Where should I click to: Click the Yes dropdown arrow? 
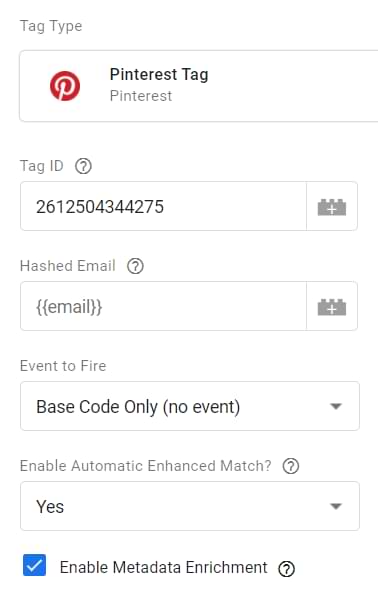coord(336,506)
